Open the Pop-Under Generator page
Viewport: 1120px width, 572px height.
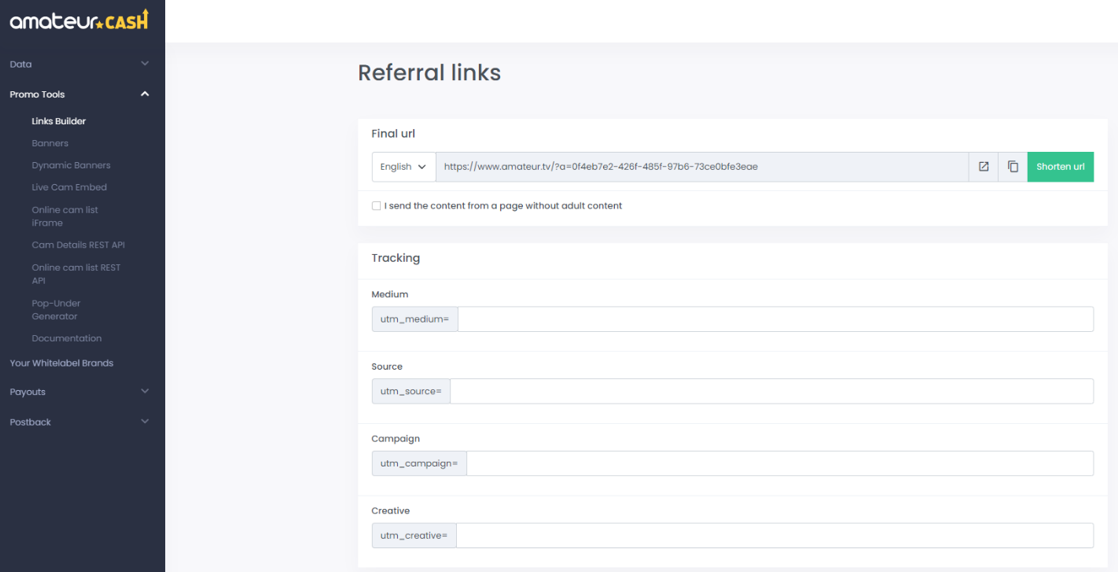click(56, 310)
